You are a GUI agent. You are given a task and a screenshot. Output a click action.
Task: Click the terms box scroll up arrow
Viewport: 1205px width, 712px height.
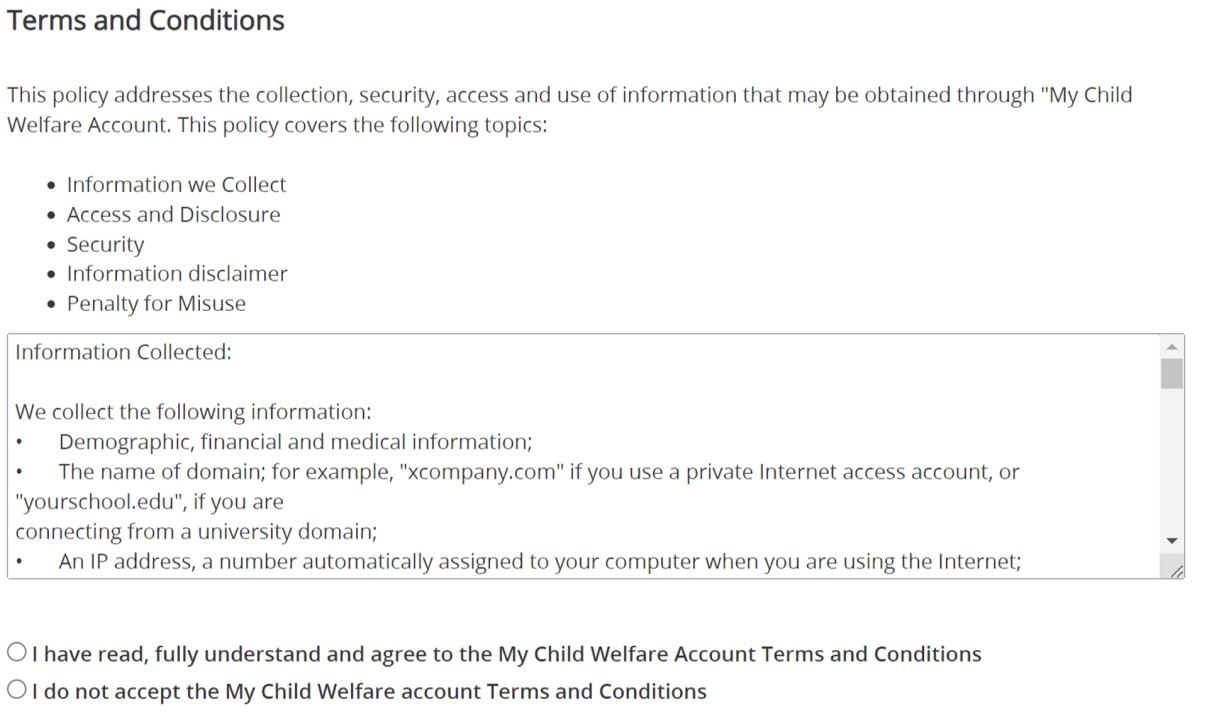(1172, 346)
